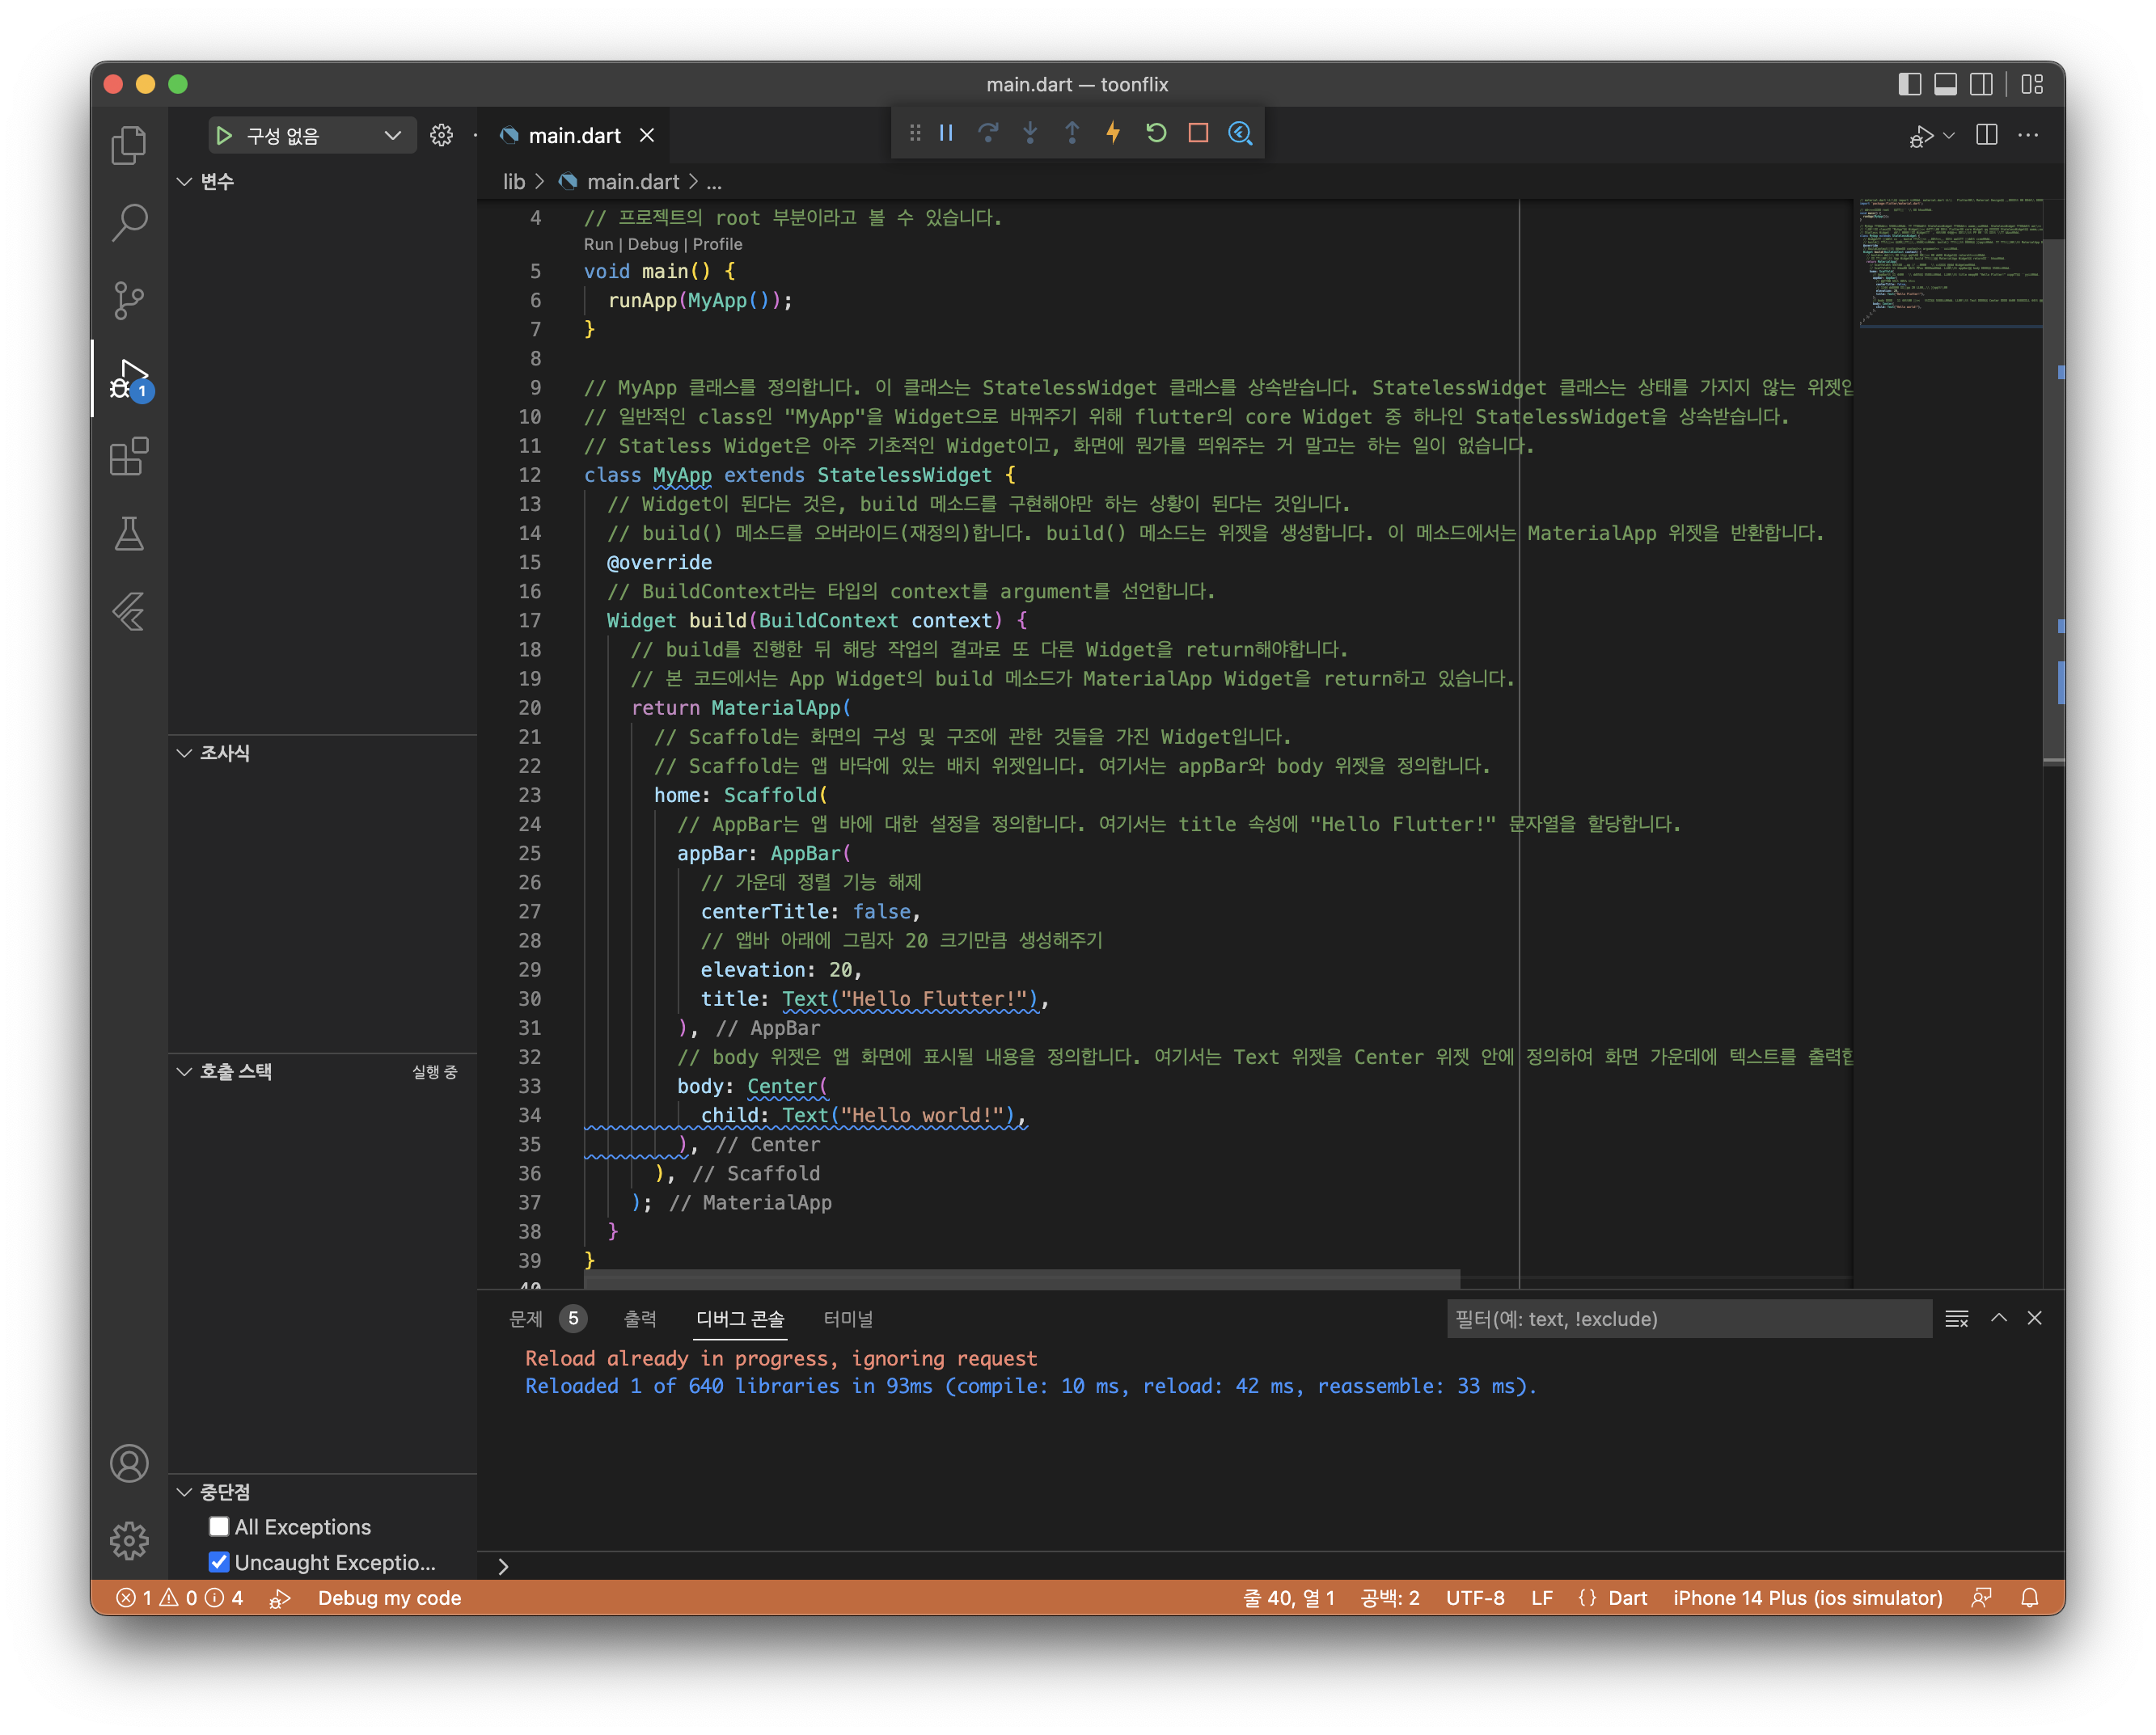2156x1735 pixels.
Task: Open the Extensions view
Action: tap(129, 456)
